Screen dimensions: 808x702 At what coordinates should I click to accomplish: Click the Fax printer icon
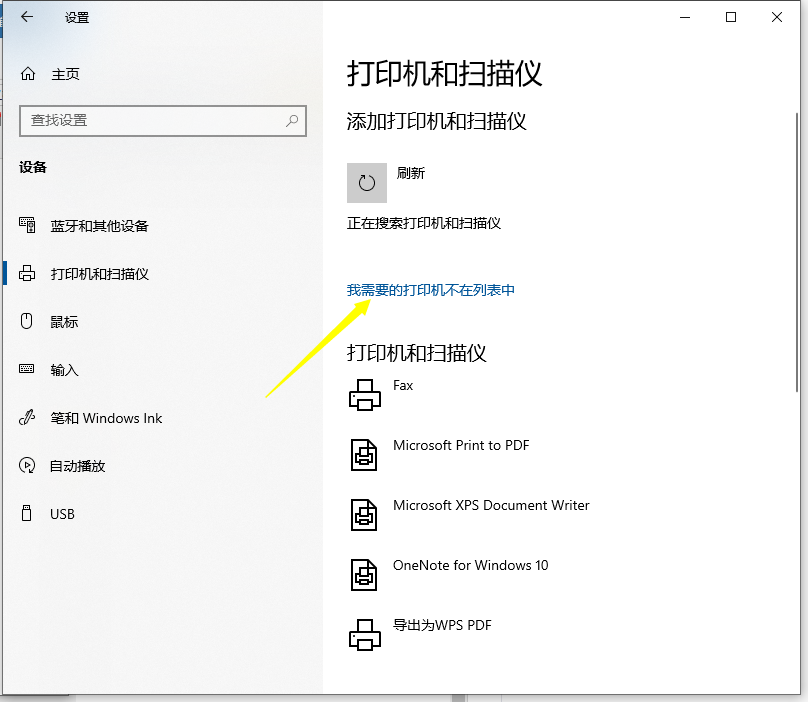point(365,395)
